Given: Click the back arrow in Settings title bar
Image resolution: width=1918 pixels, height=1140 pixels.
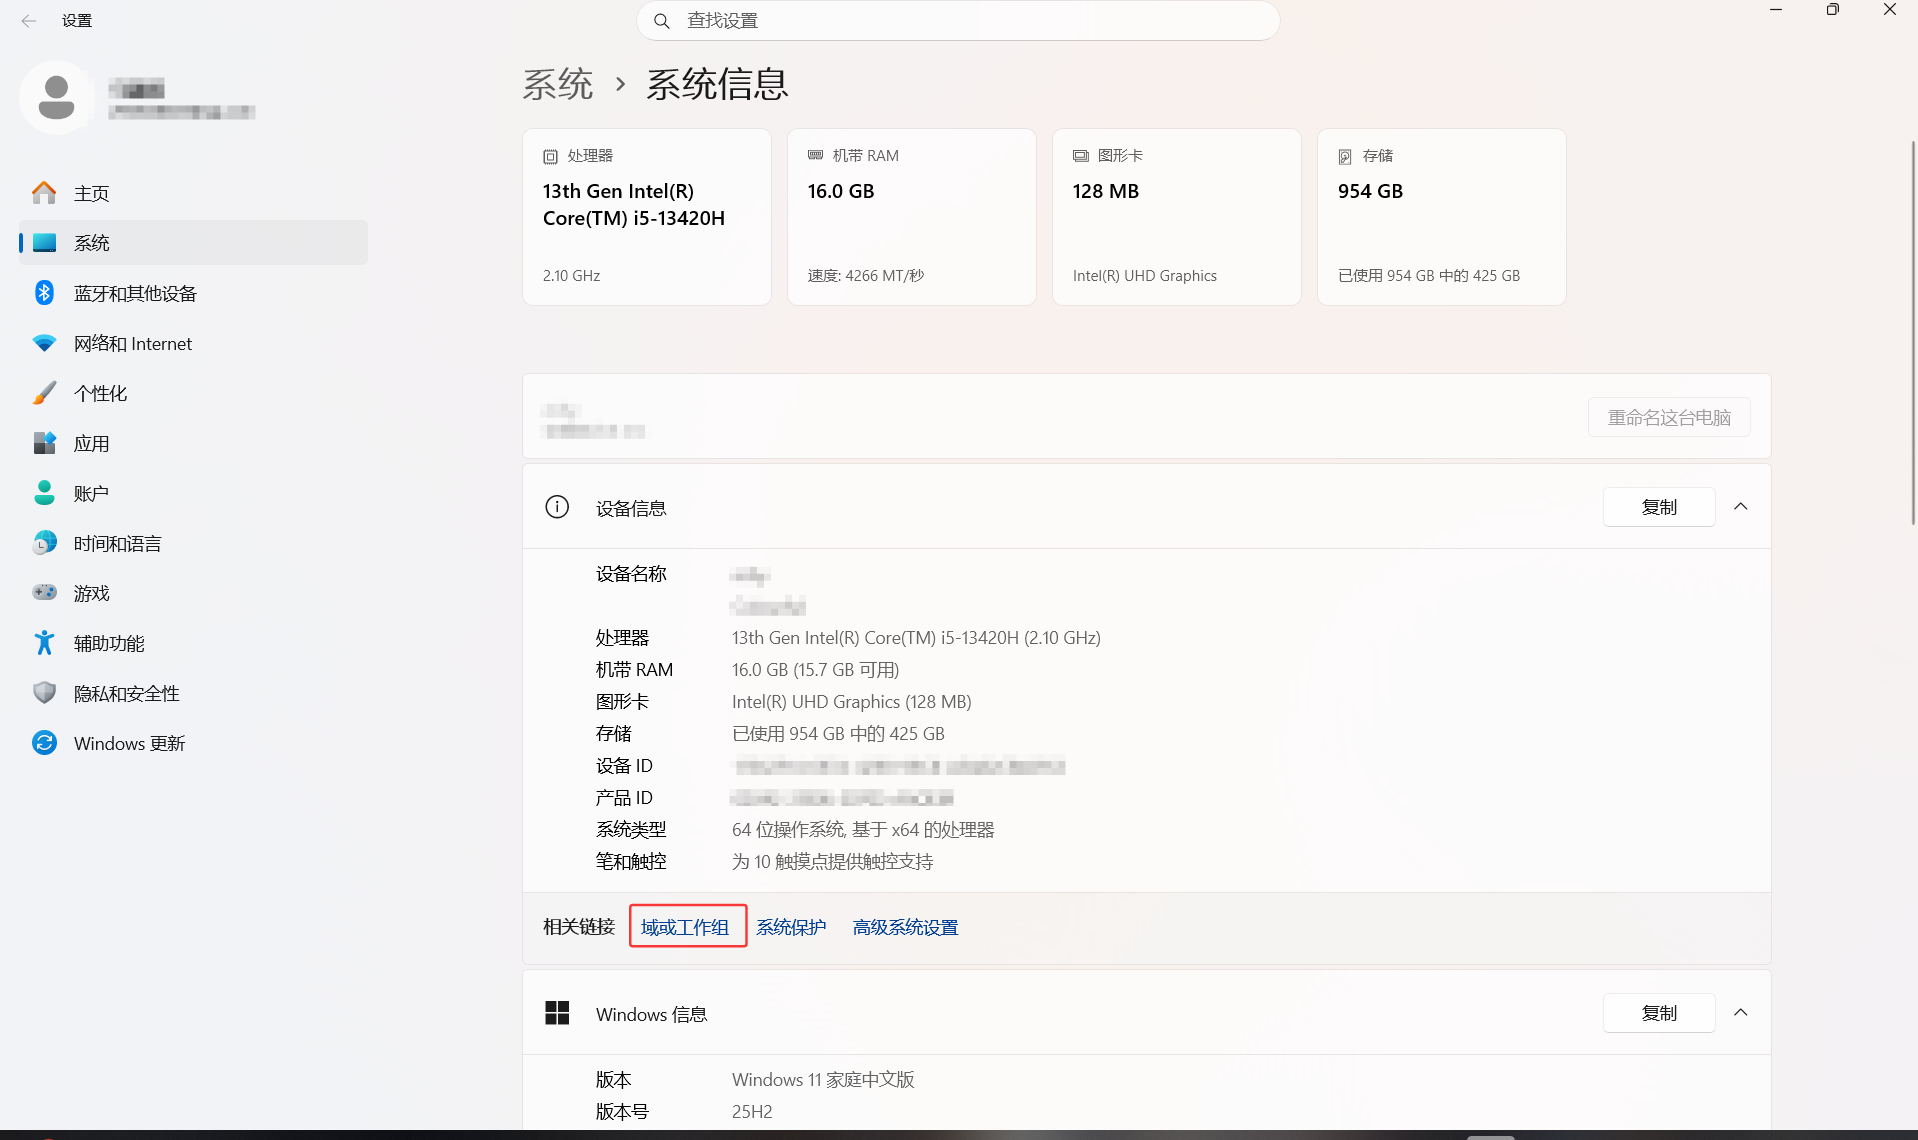Looking at the screenshot, I should point(28,20).
